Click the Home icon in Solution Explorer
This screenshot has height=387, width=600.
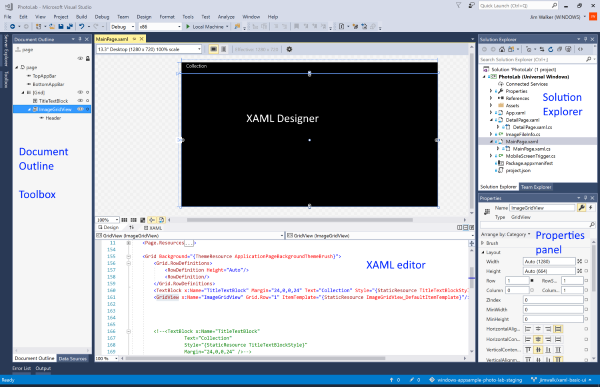tap(502, 49)
